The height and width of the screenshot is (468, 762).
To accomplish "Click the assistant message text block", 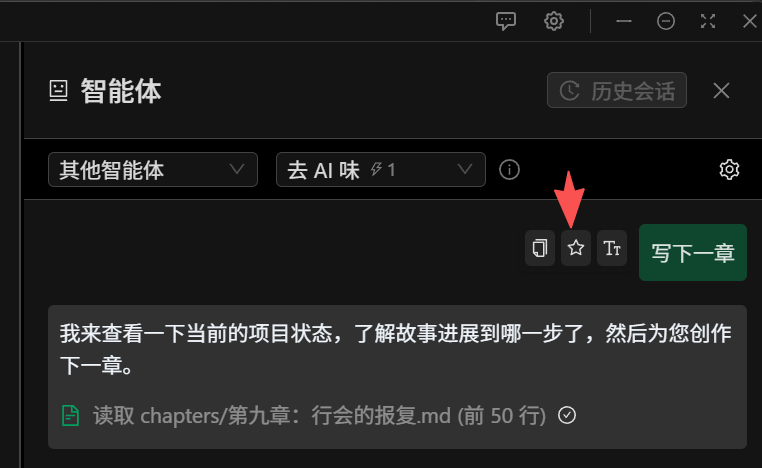I will [397, 377].
